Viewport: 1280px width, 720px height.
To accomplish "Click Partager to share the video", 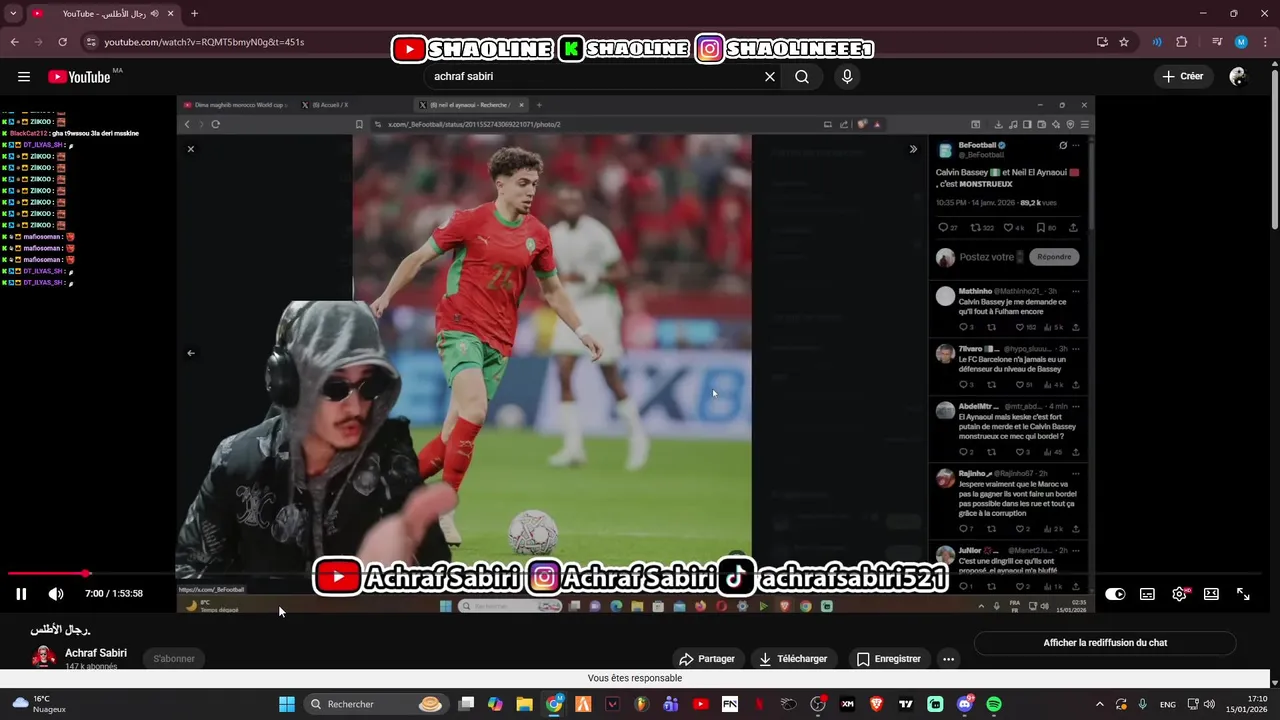I will [x=707, y=659].
